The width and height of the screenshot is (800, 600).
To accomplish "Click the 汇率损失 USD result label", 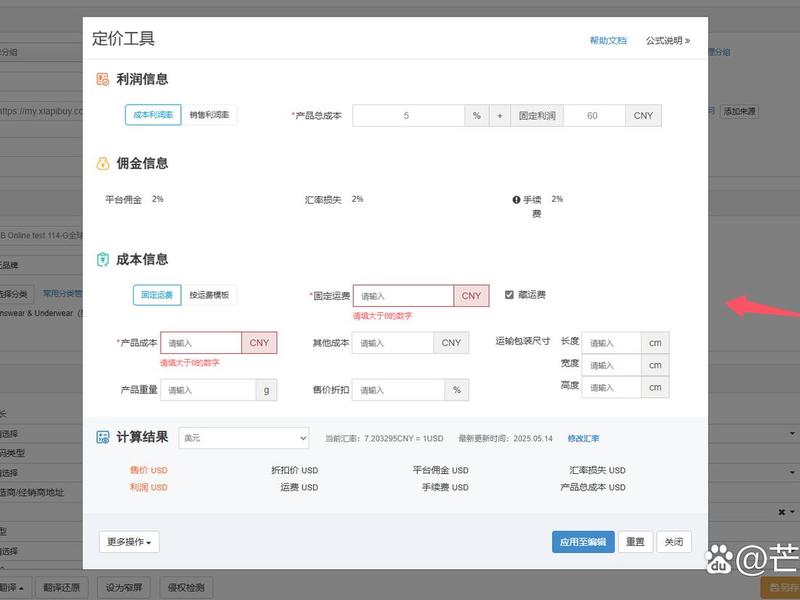I will (597, 470).
